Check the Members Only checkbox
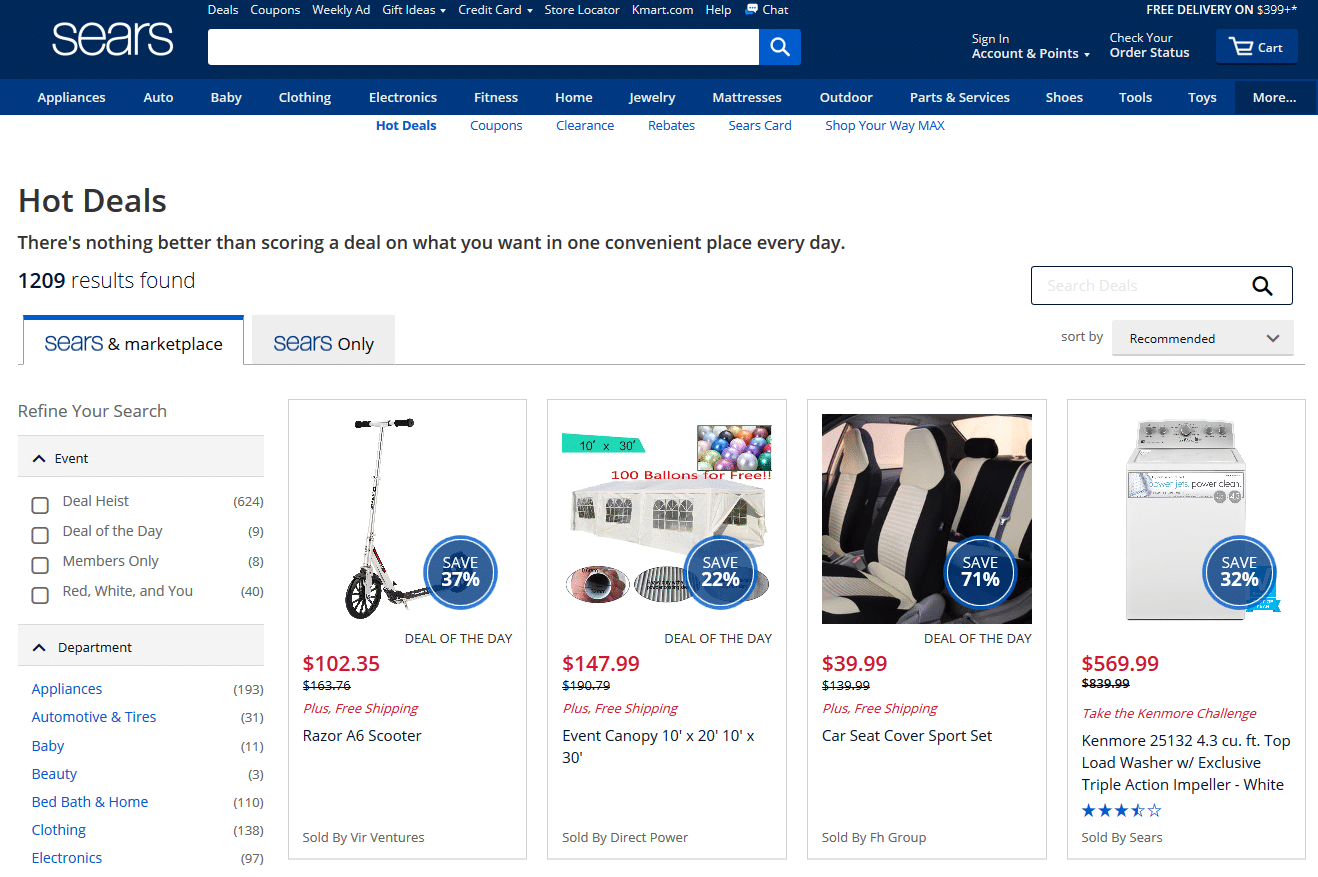 (40, 565)
